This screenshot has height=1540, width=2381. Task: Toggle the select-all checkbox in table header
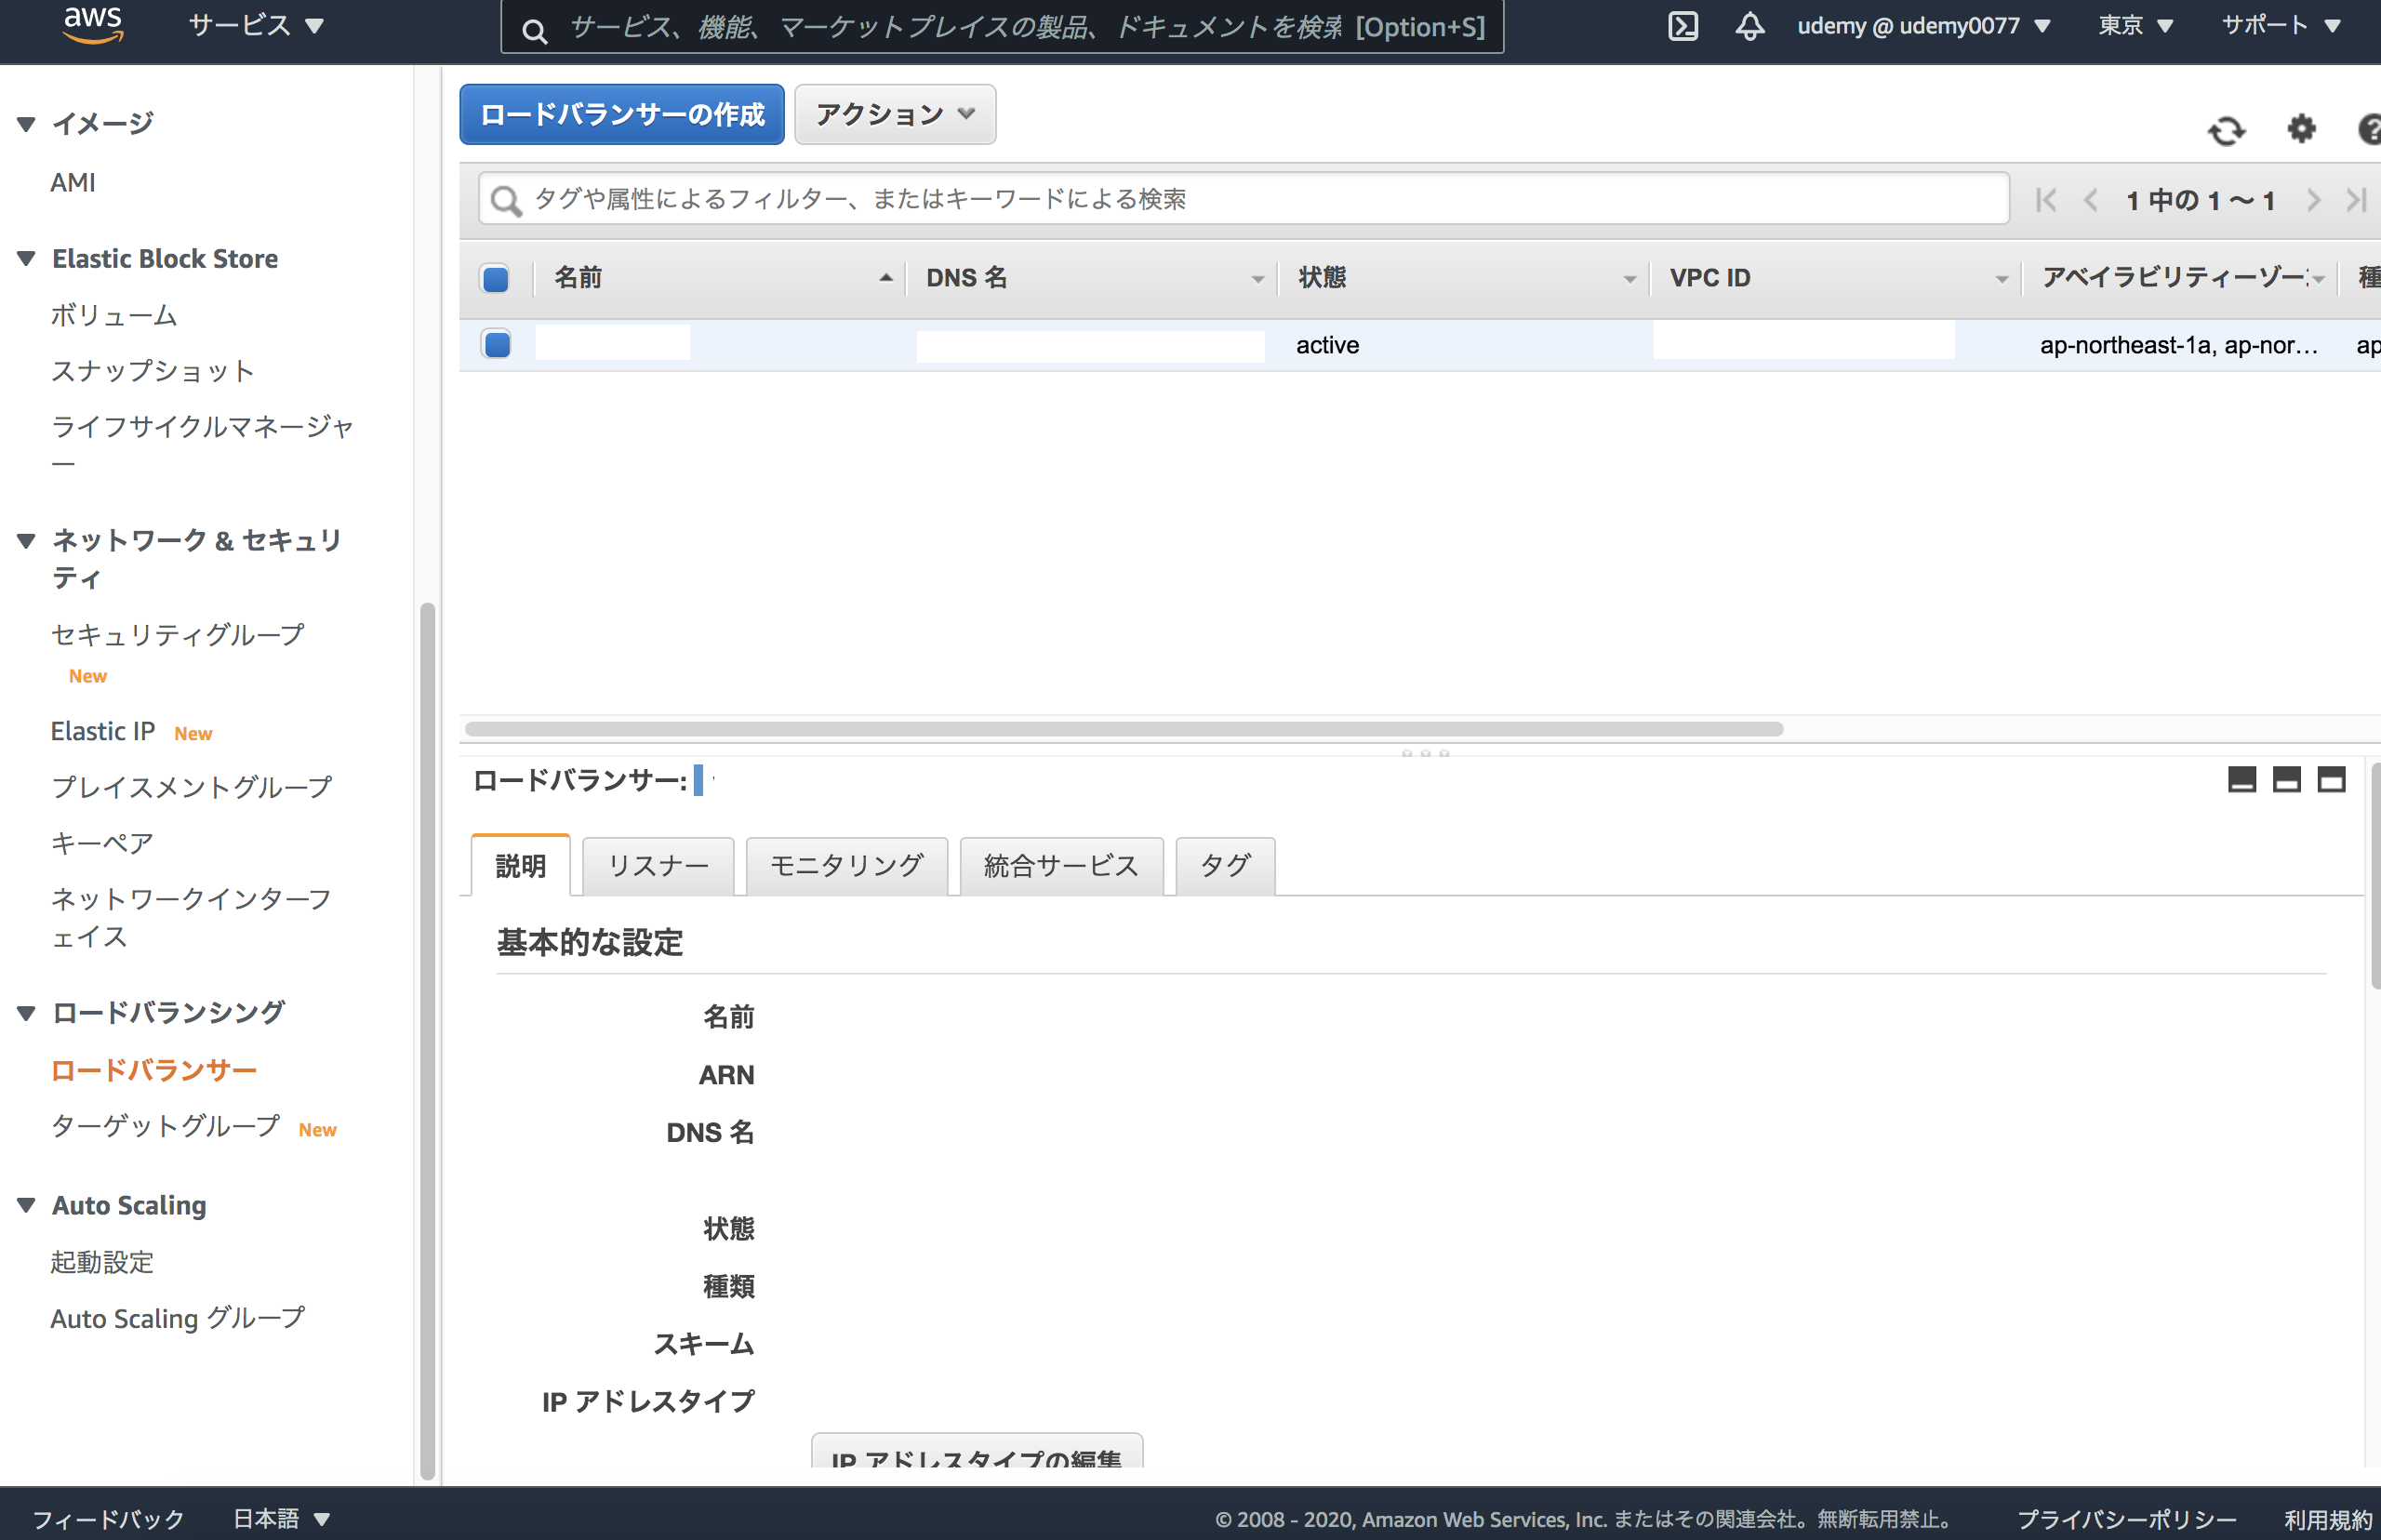[x=495, y=279]
